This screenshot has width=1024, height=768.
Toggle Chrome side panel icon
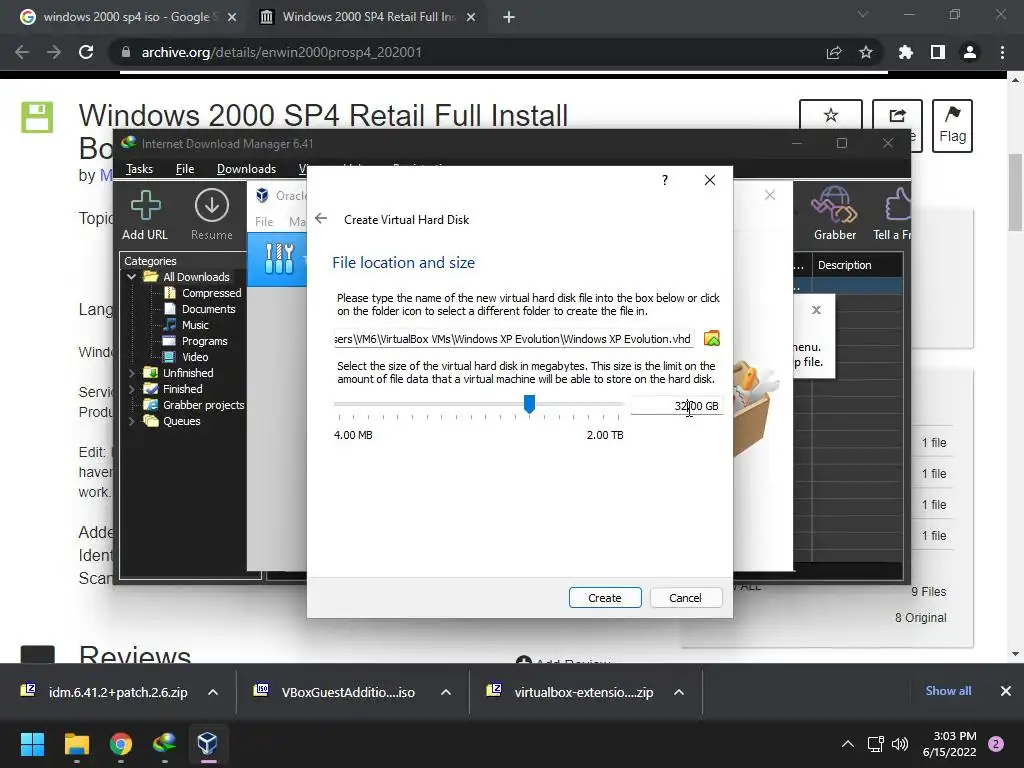click(x=938, y=52)
